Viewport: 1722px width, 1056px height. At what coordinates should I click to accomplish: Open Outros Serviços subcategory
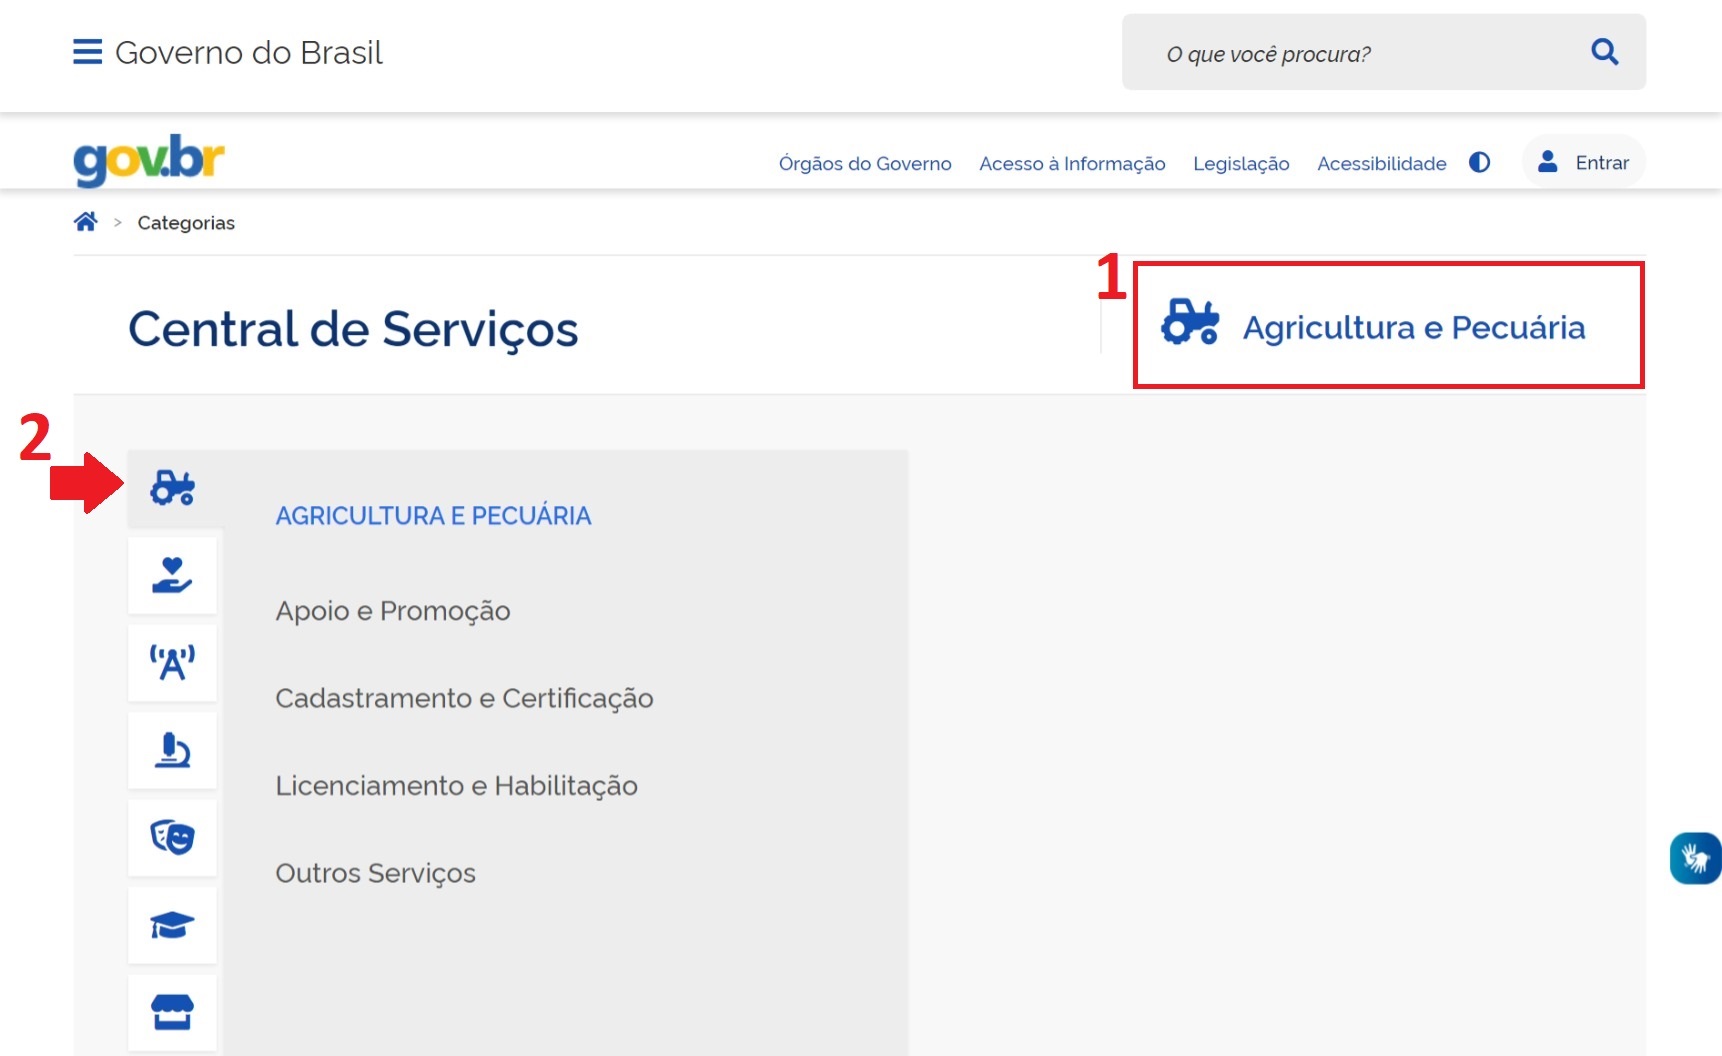375,873
